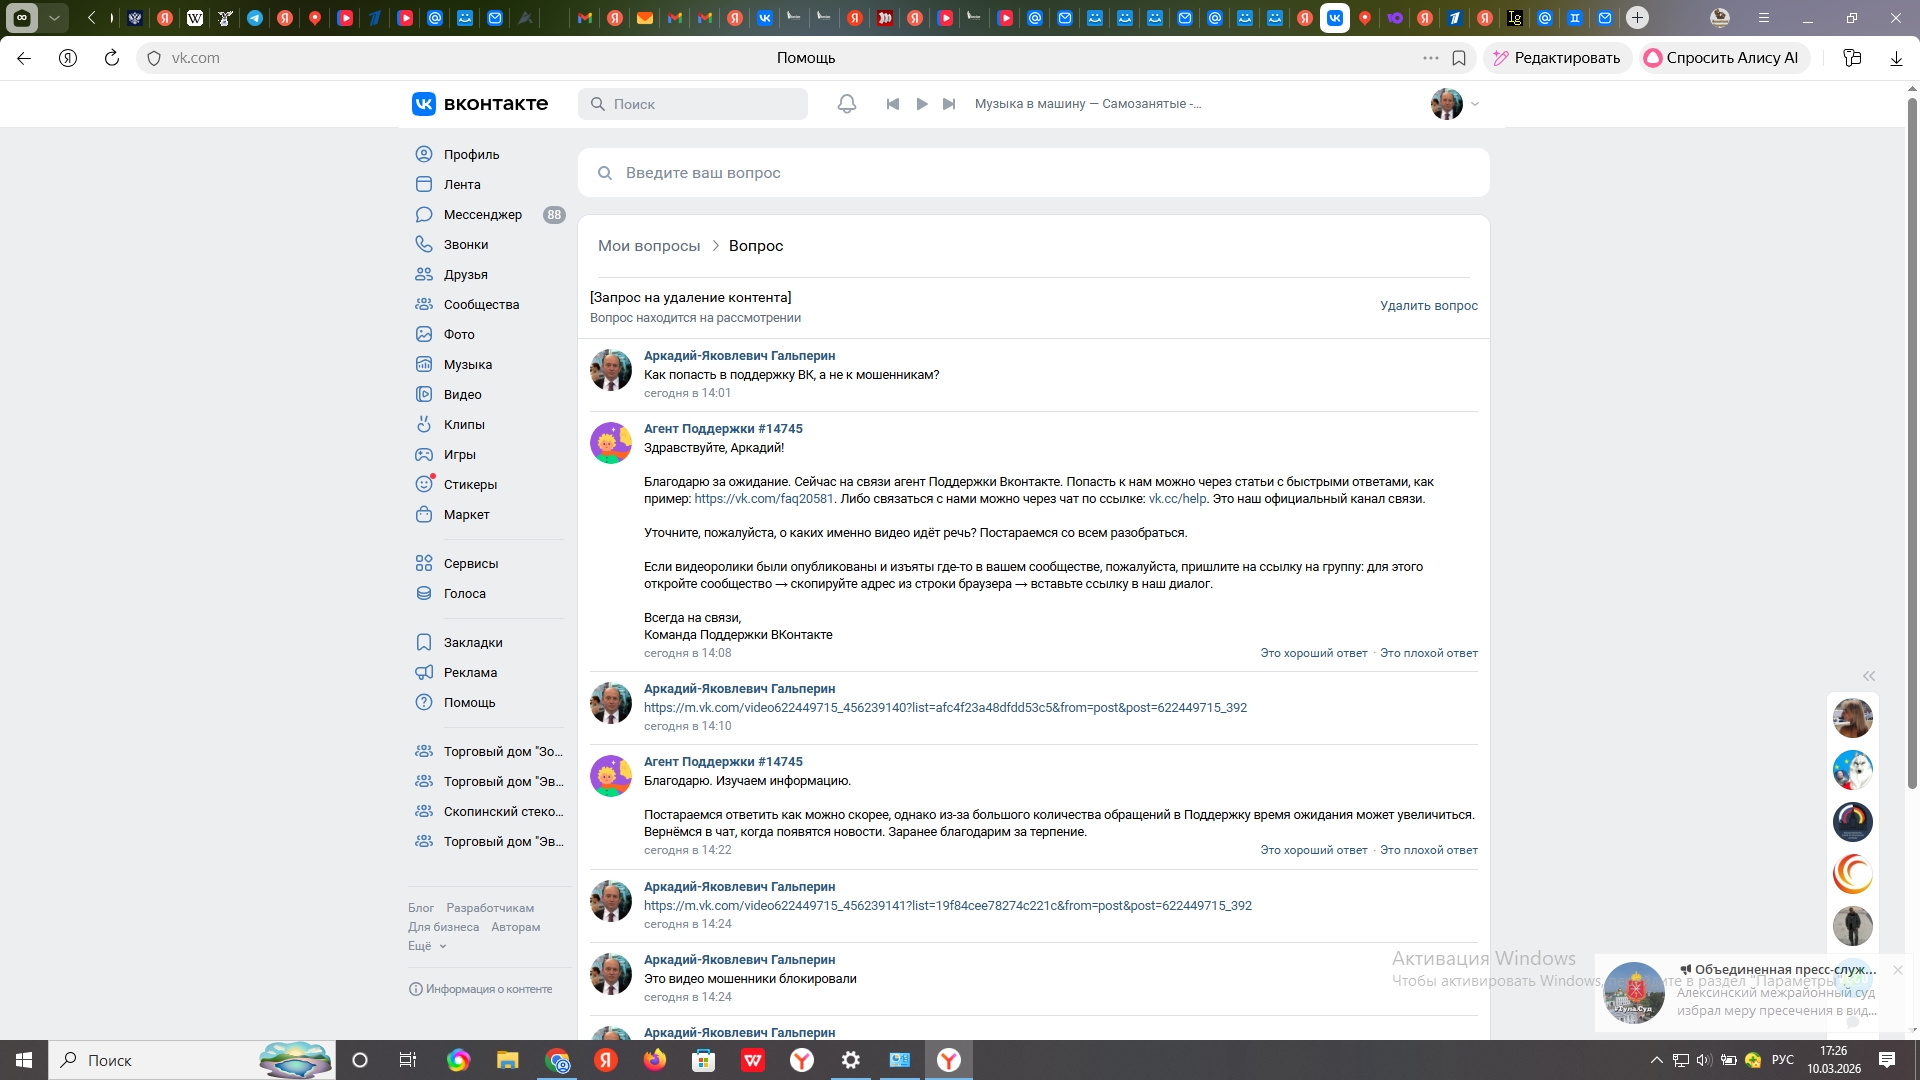Bookmark page with browser bookmark icon

tap(1459, 58)
